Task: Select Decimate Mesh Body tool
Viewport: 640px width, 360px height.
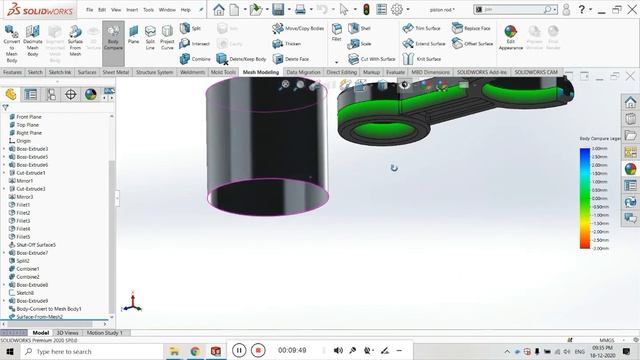Action: tap(33, 40)
